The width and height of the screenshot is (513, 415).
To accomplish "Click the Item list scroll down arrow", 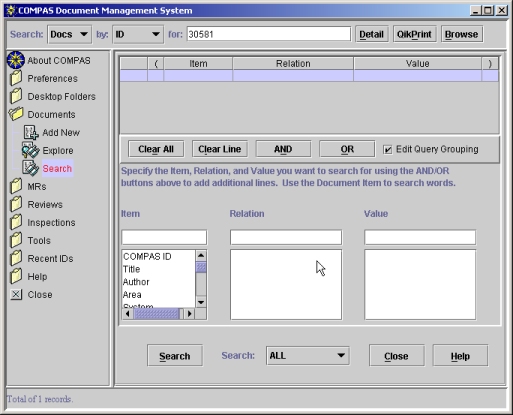I will [201, 302].
